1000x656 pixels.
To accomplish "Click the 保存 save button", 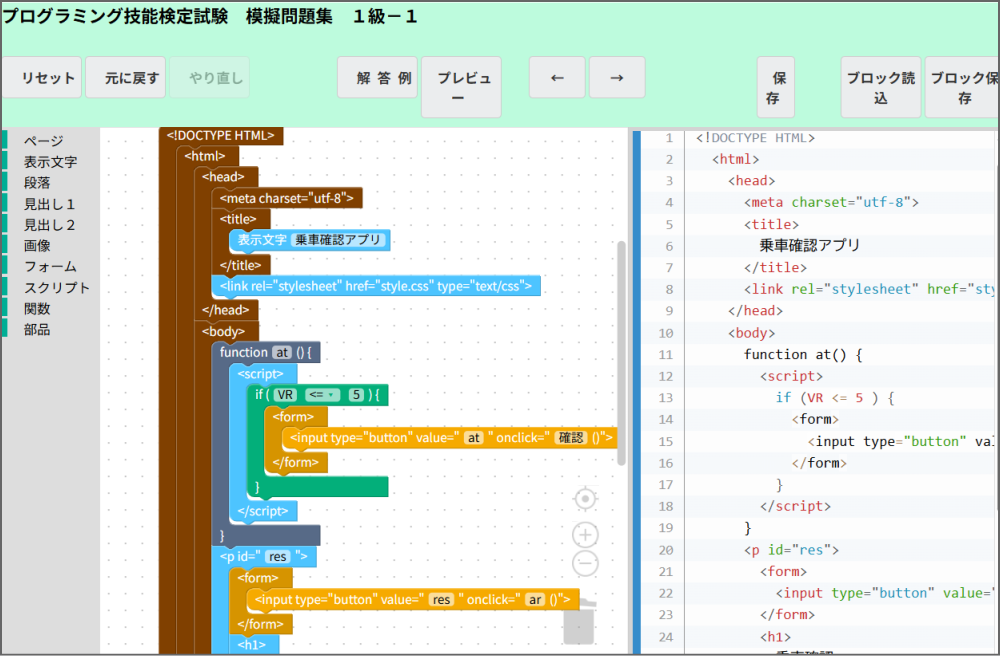I will (776, 87).
